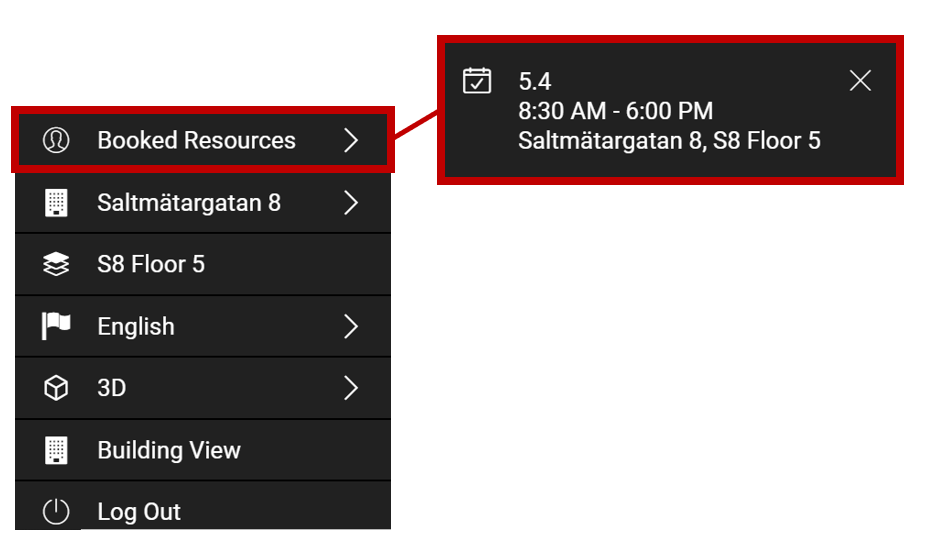Viewport: 932px width, 550px height.
Task: Click the flag icon next to English
Action: click(56, 326)
